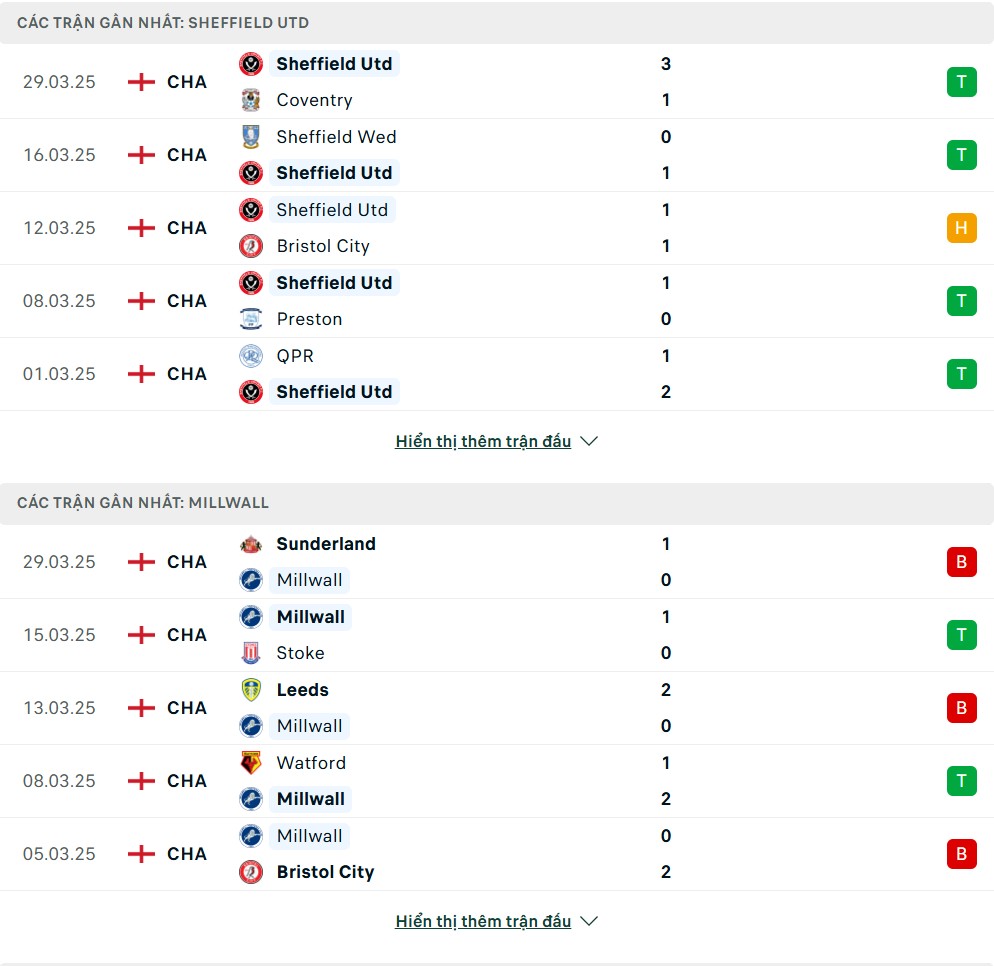Click the England flag on 12.03.25 row
Image resolution: width=994 pixels, height=966 pixels.
[x=141, y=228]
